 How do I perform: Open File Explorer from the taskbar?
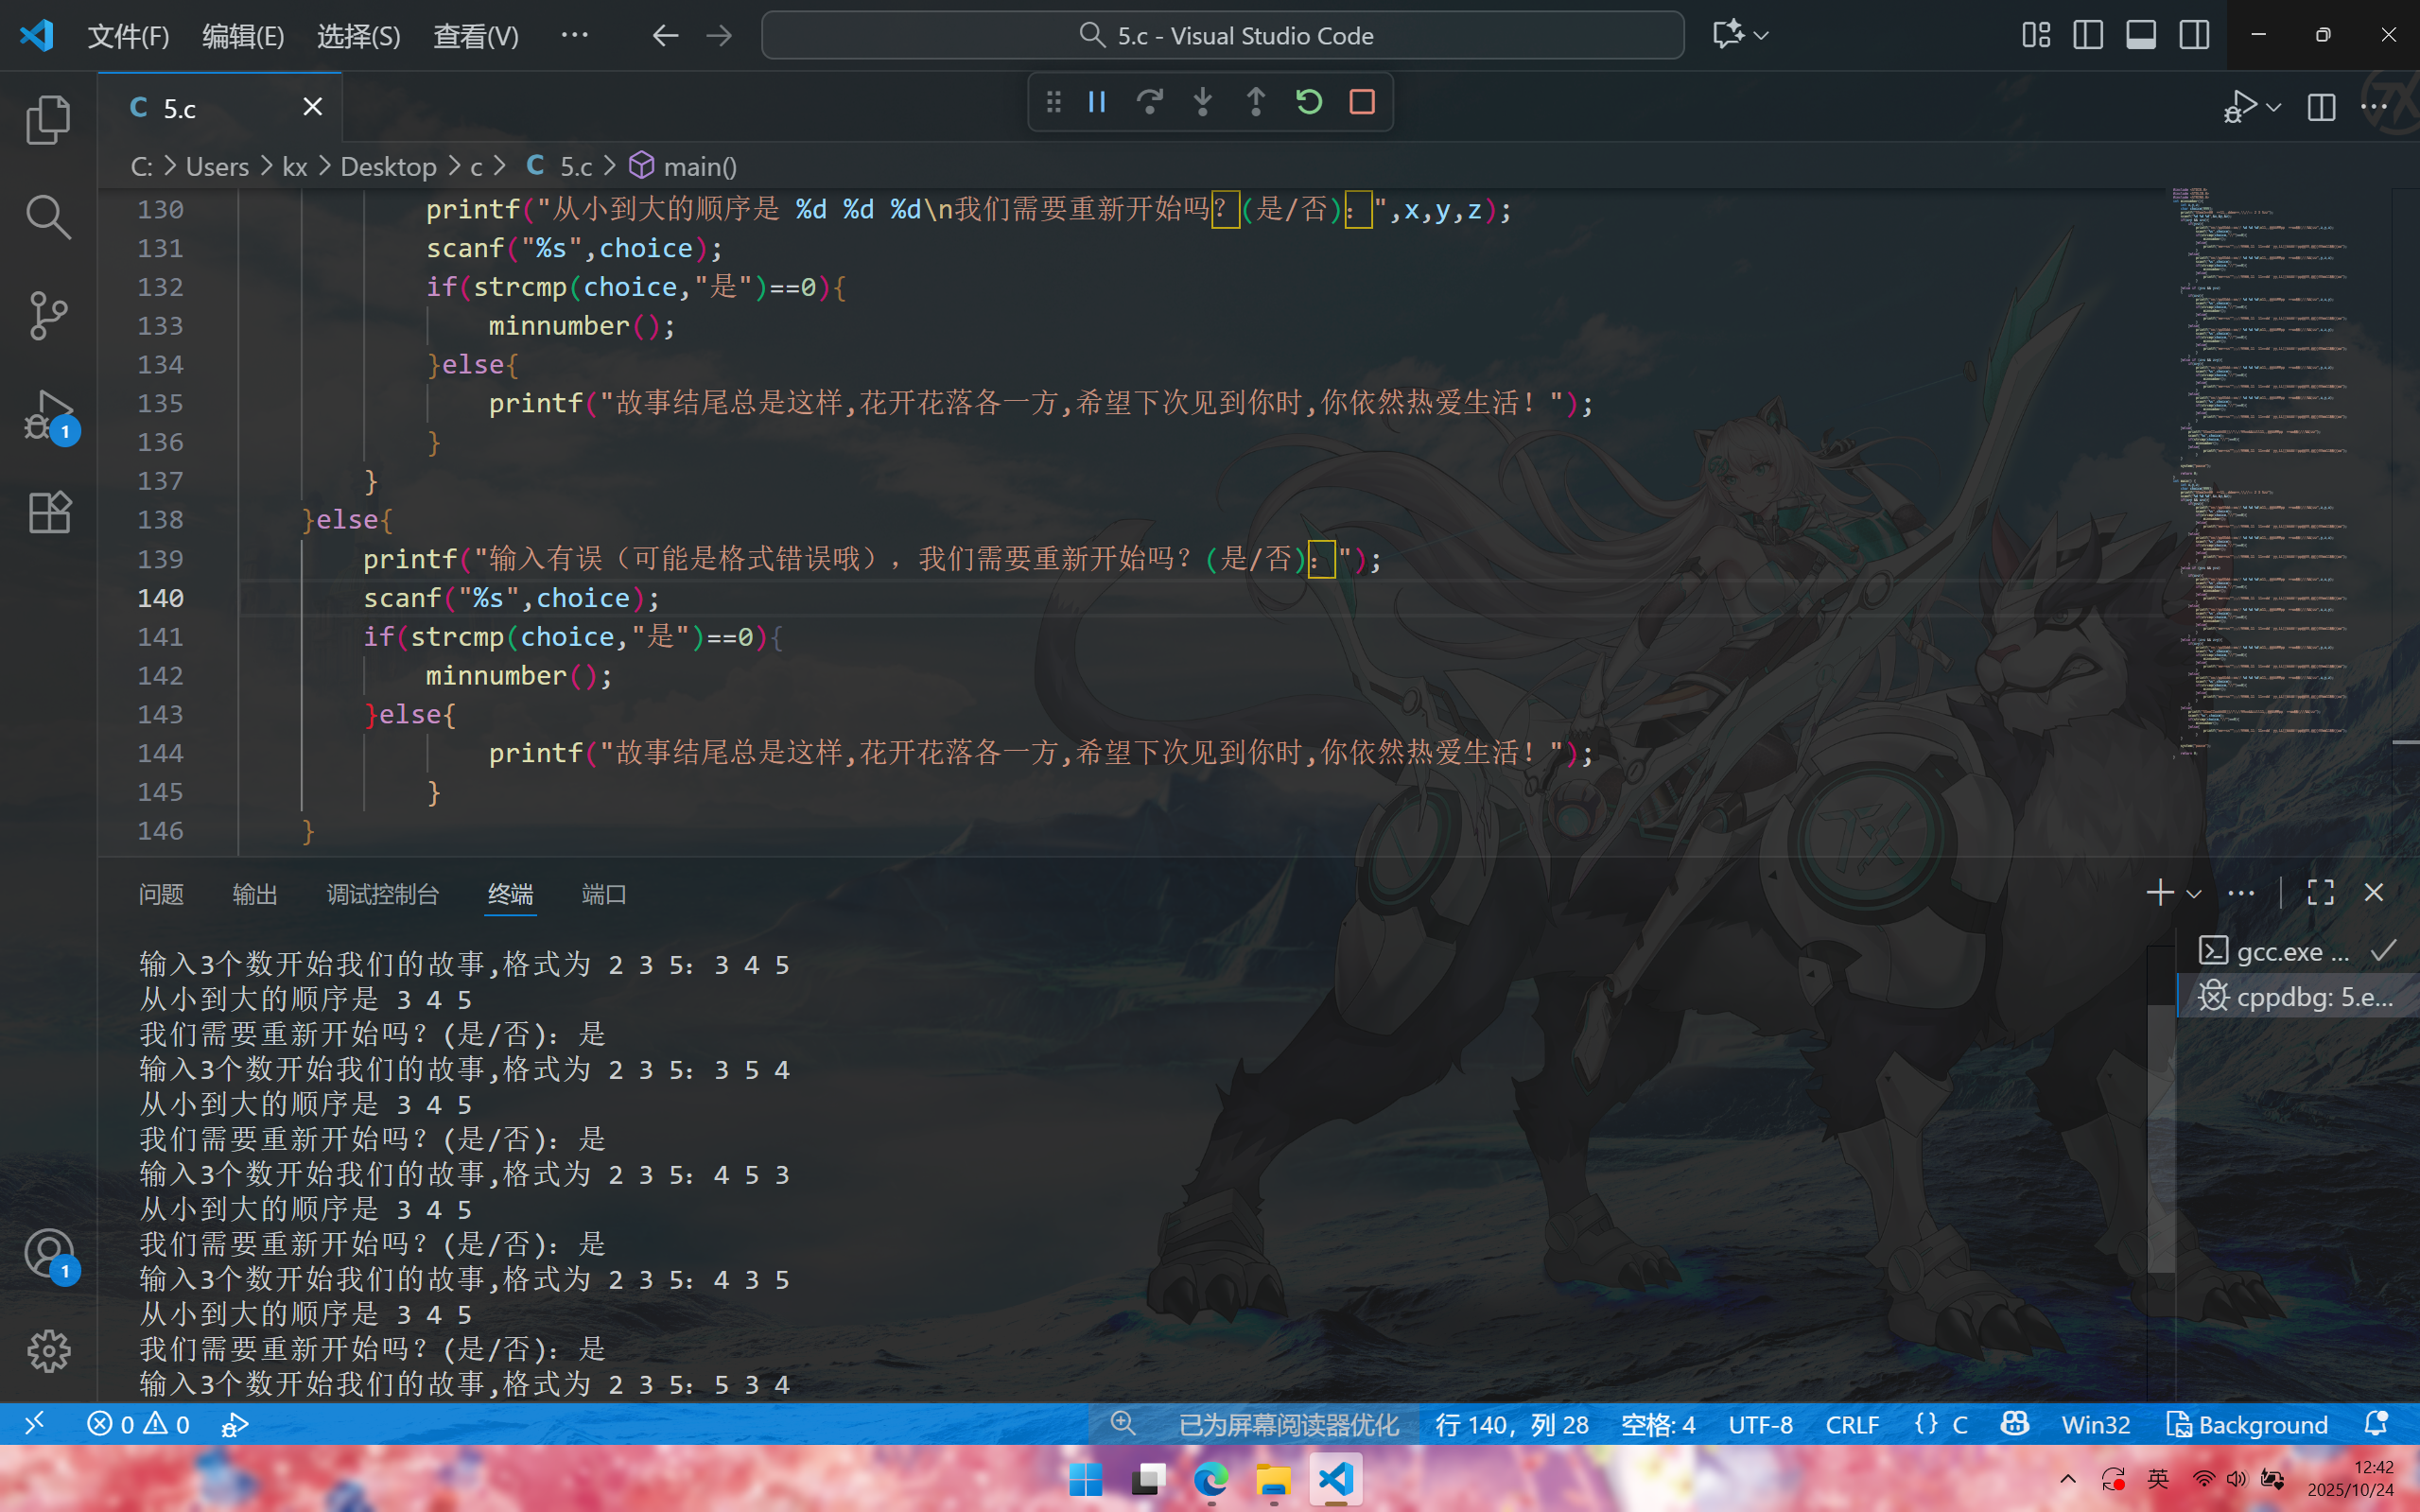coord(1273,1480)
